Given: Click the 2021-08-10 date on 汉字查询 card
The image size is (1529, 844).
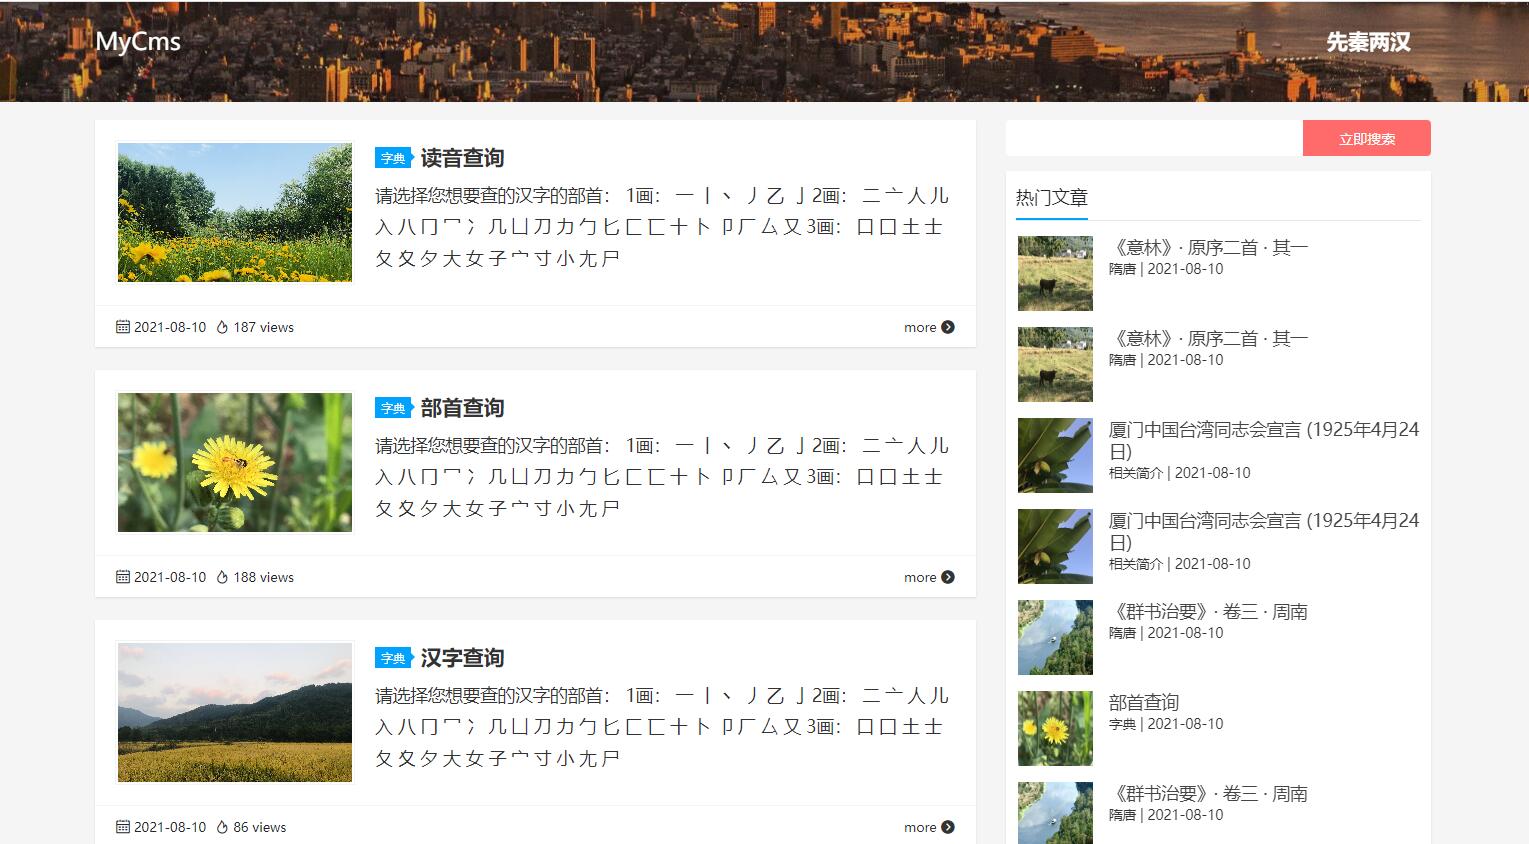Looking at the screenshot, I should click(170, 827).
